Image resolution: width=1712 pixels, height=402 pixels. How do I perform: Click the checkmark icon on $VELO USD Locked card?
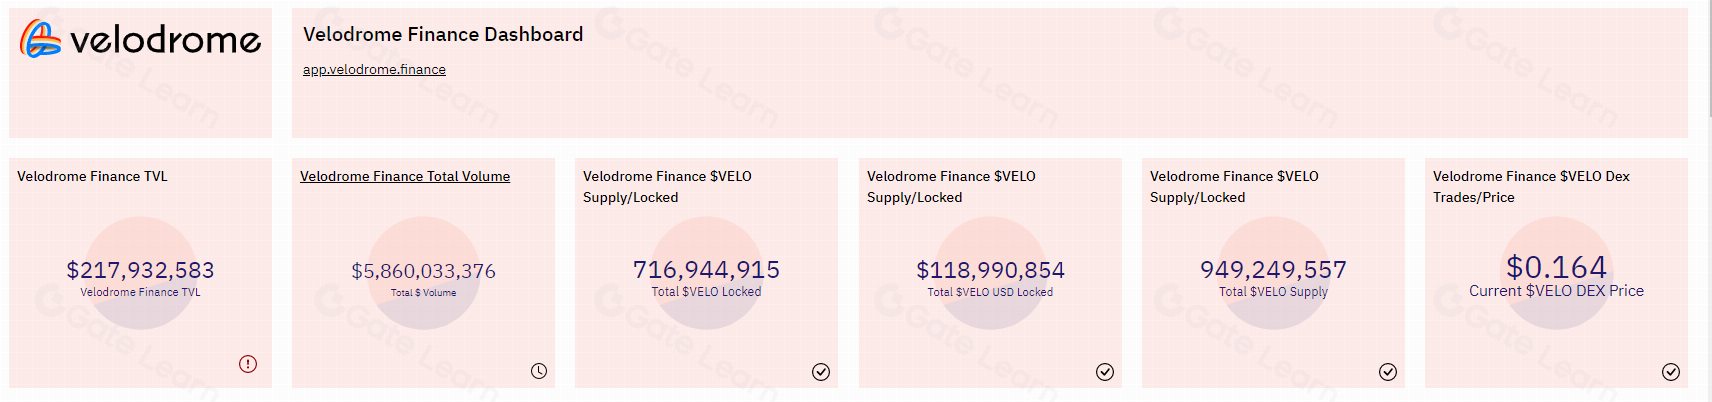(1105, 372)
